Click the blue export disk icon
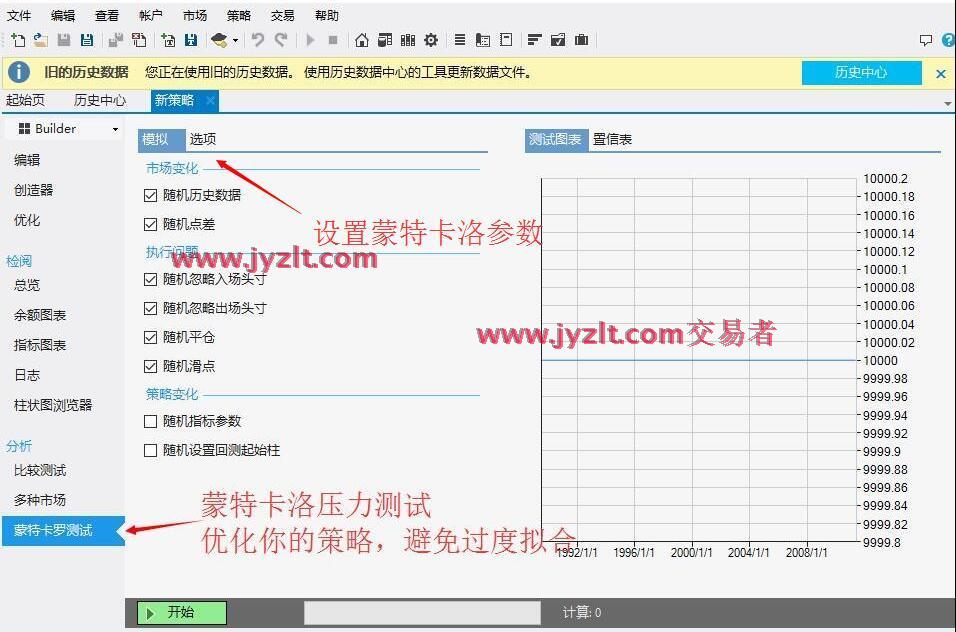Screen dimensions: 956x632 [x=191, y=40]
